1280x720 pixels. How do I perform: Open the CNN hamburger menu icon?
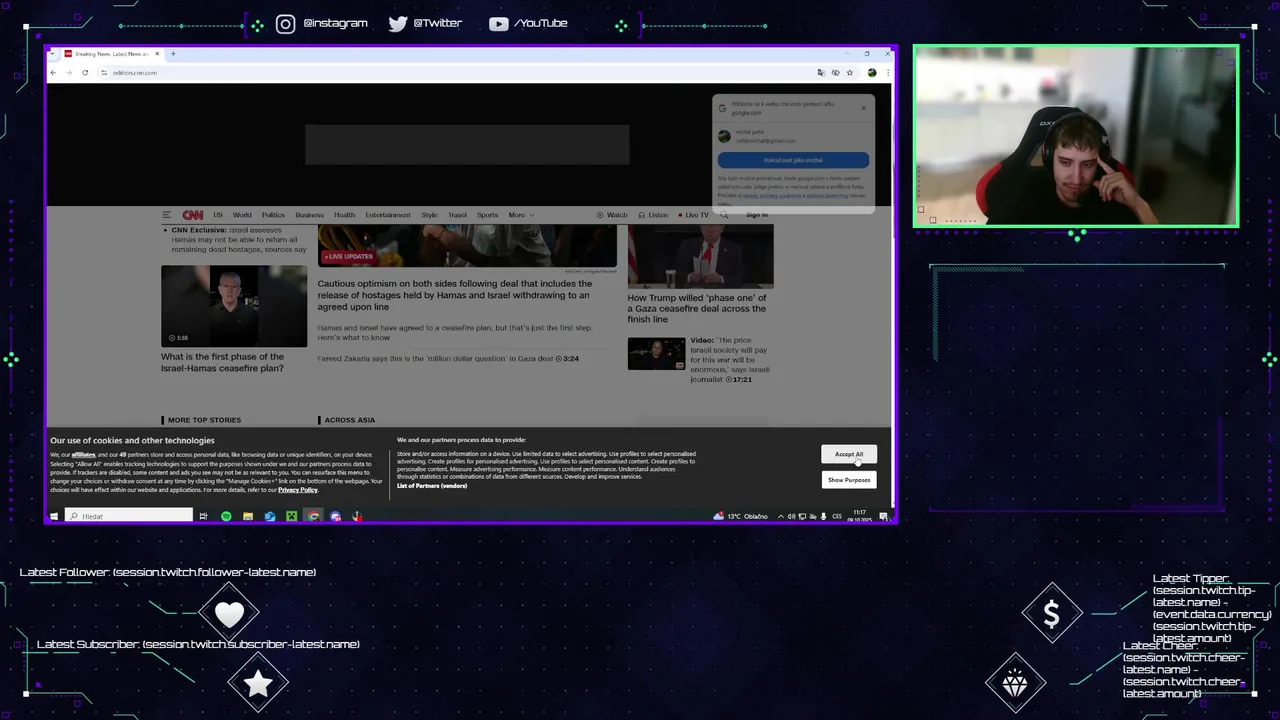(x=166, y=215)
